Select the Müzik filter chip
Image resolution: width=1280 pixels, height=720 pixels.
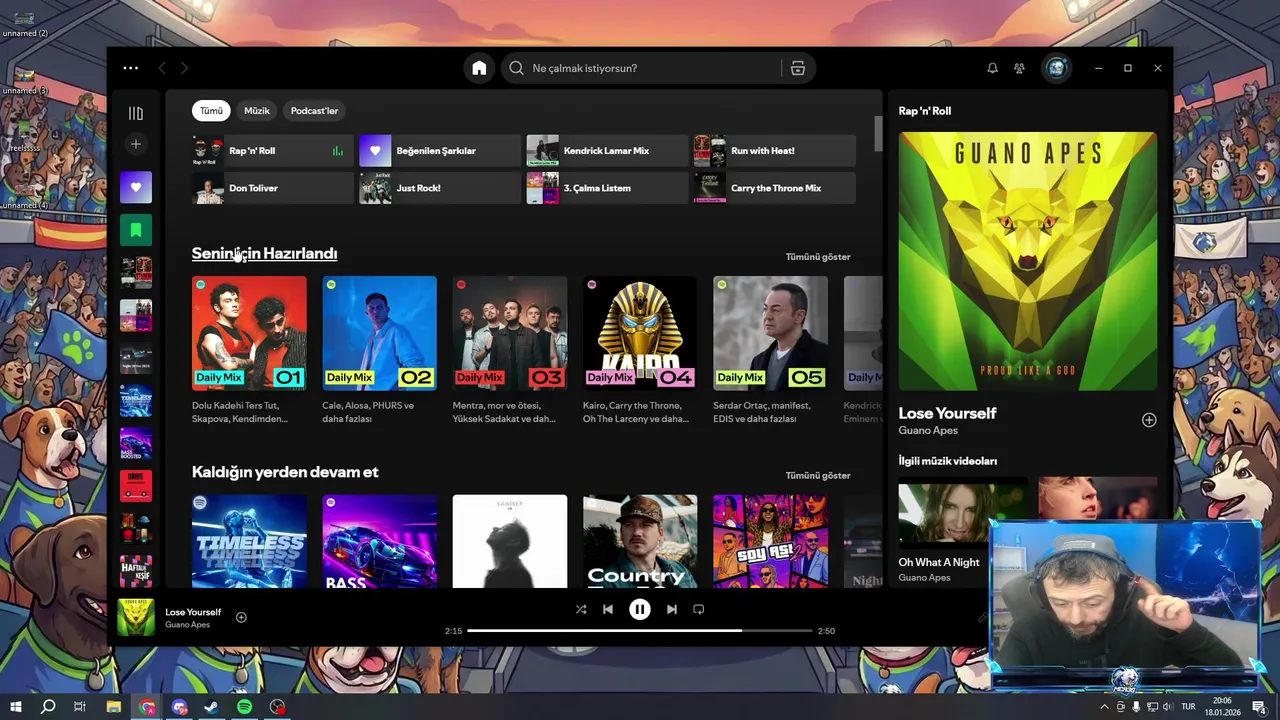(x=257, y=111)
